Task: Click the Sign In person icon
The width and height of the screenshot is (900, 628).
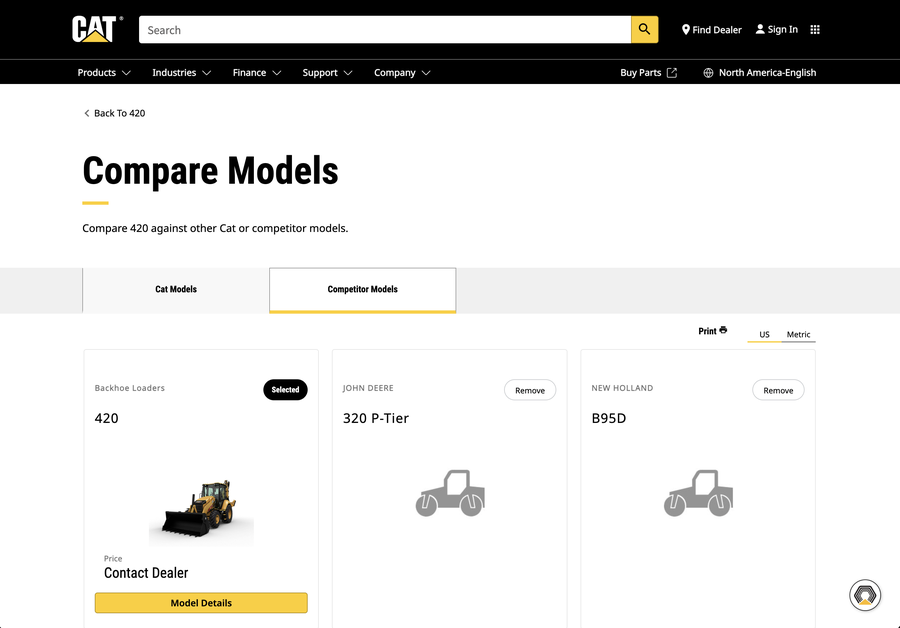Action: coord(760,29)
